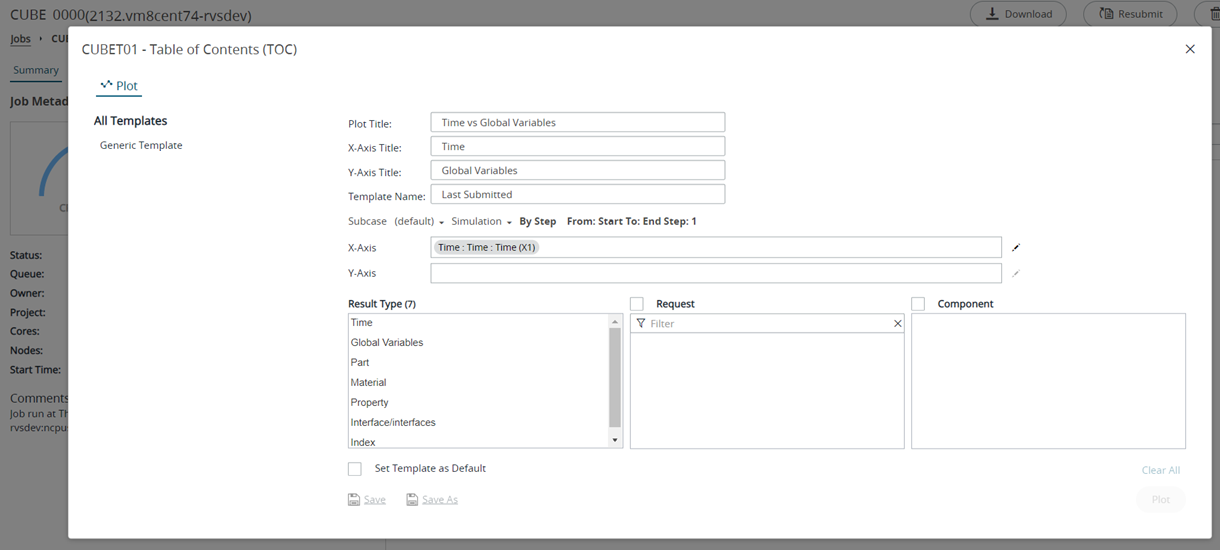This screenshot has width=1220, height=550.
Task: Select Index result type
Action: (479, 442)
